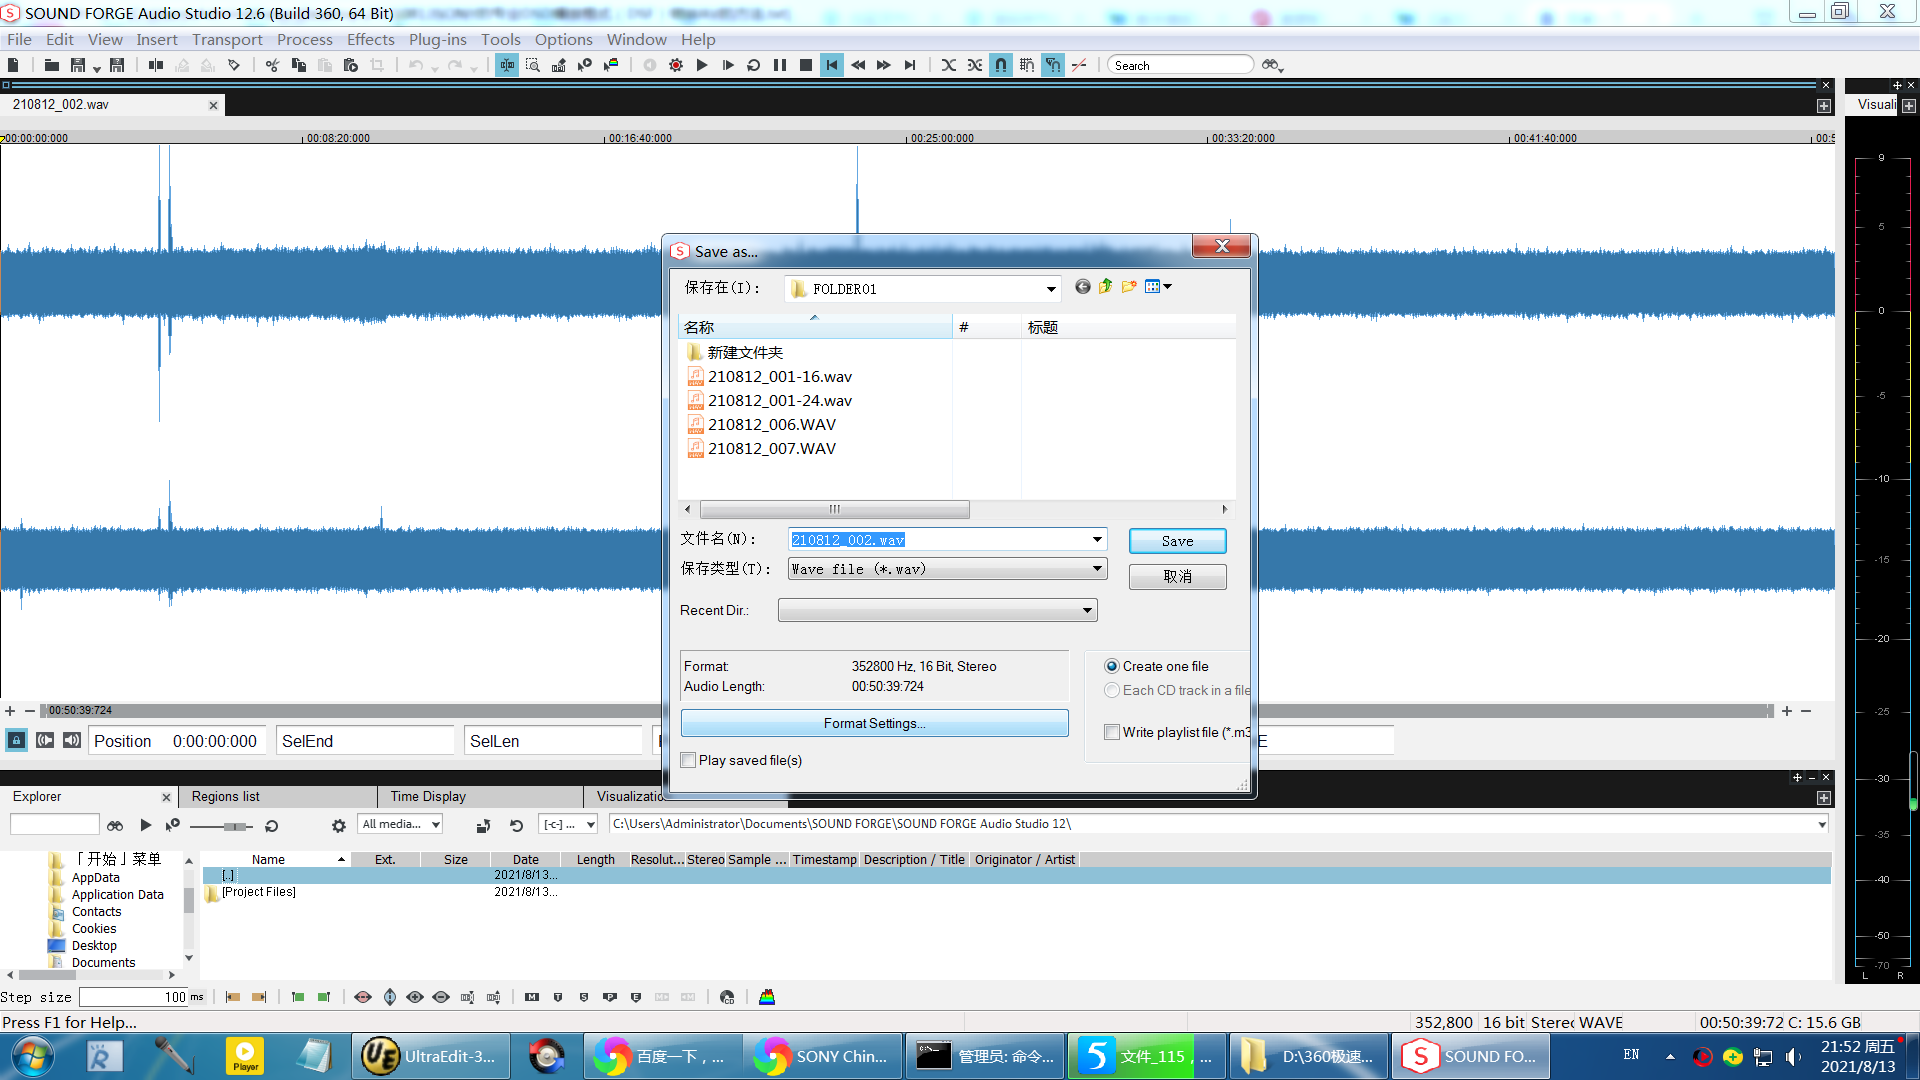Screen dimensions: 1920x1080
Task: Click the Go to Start icon
Action: pos(832,65)
